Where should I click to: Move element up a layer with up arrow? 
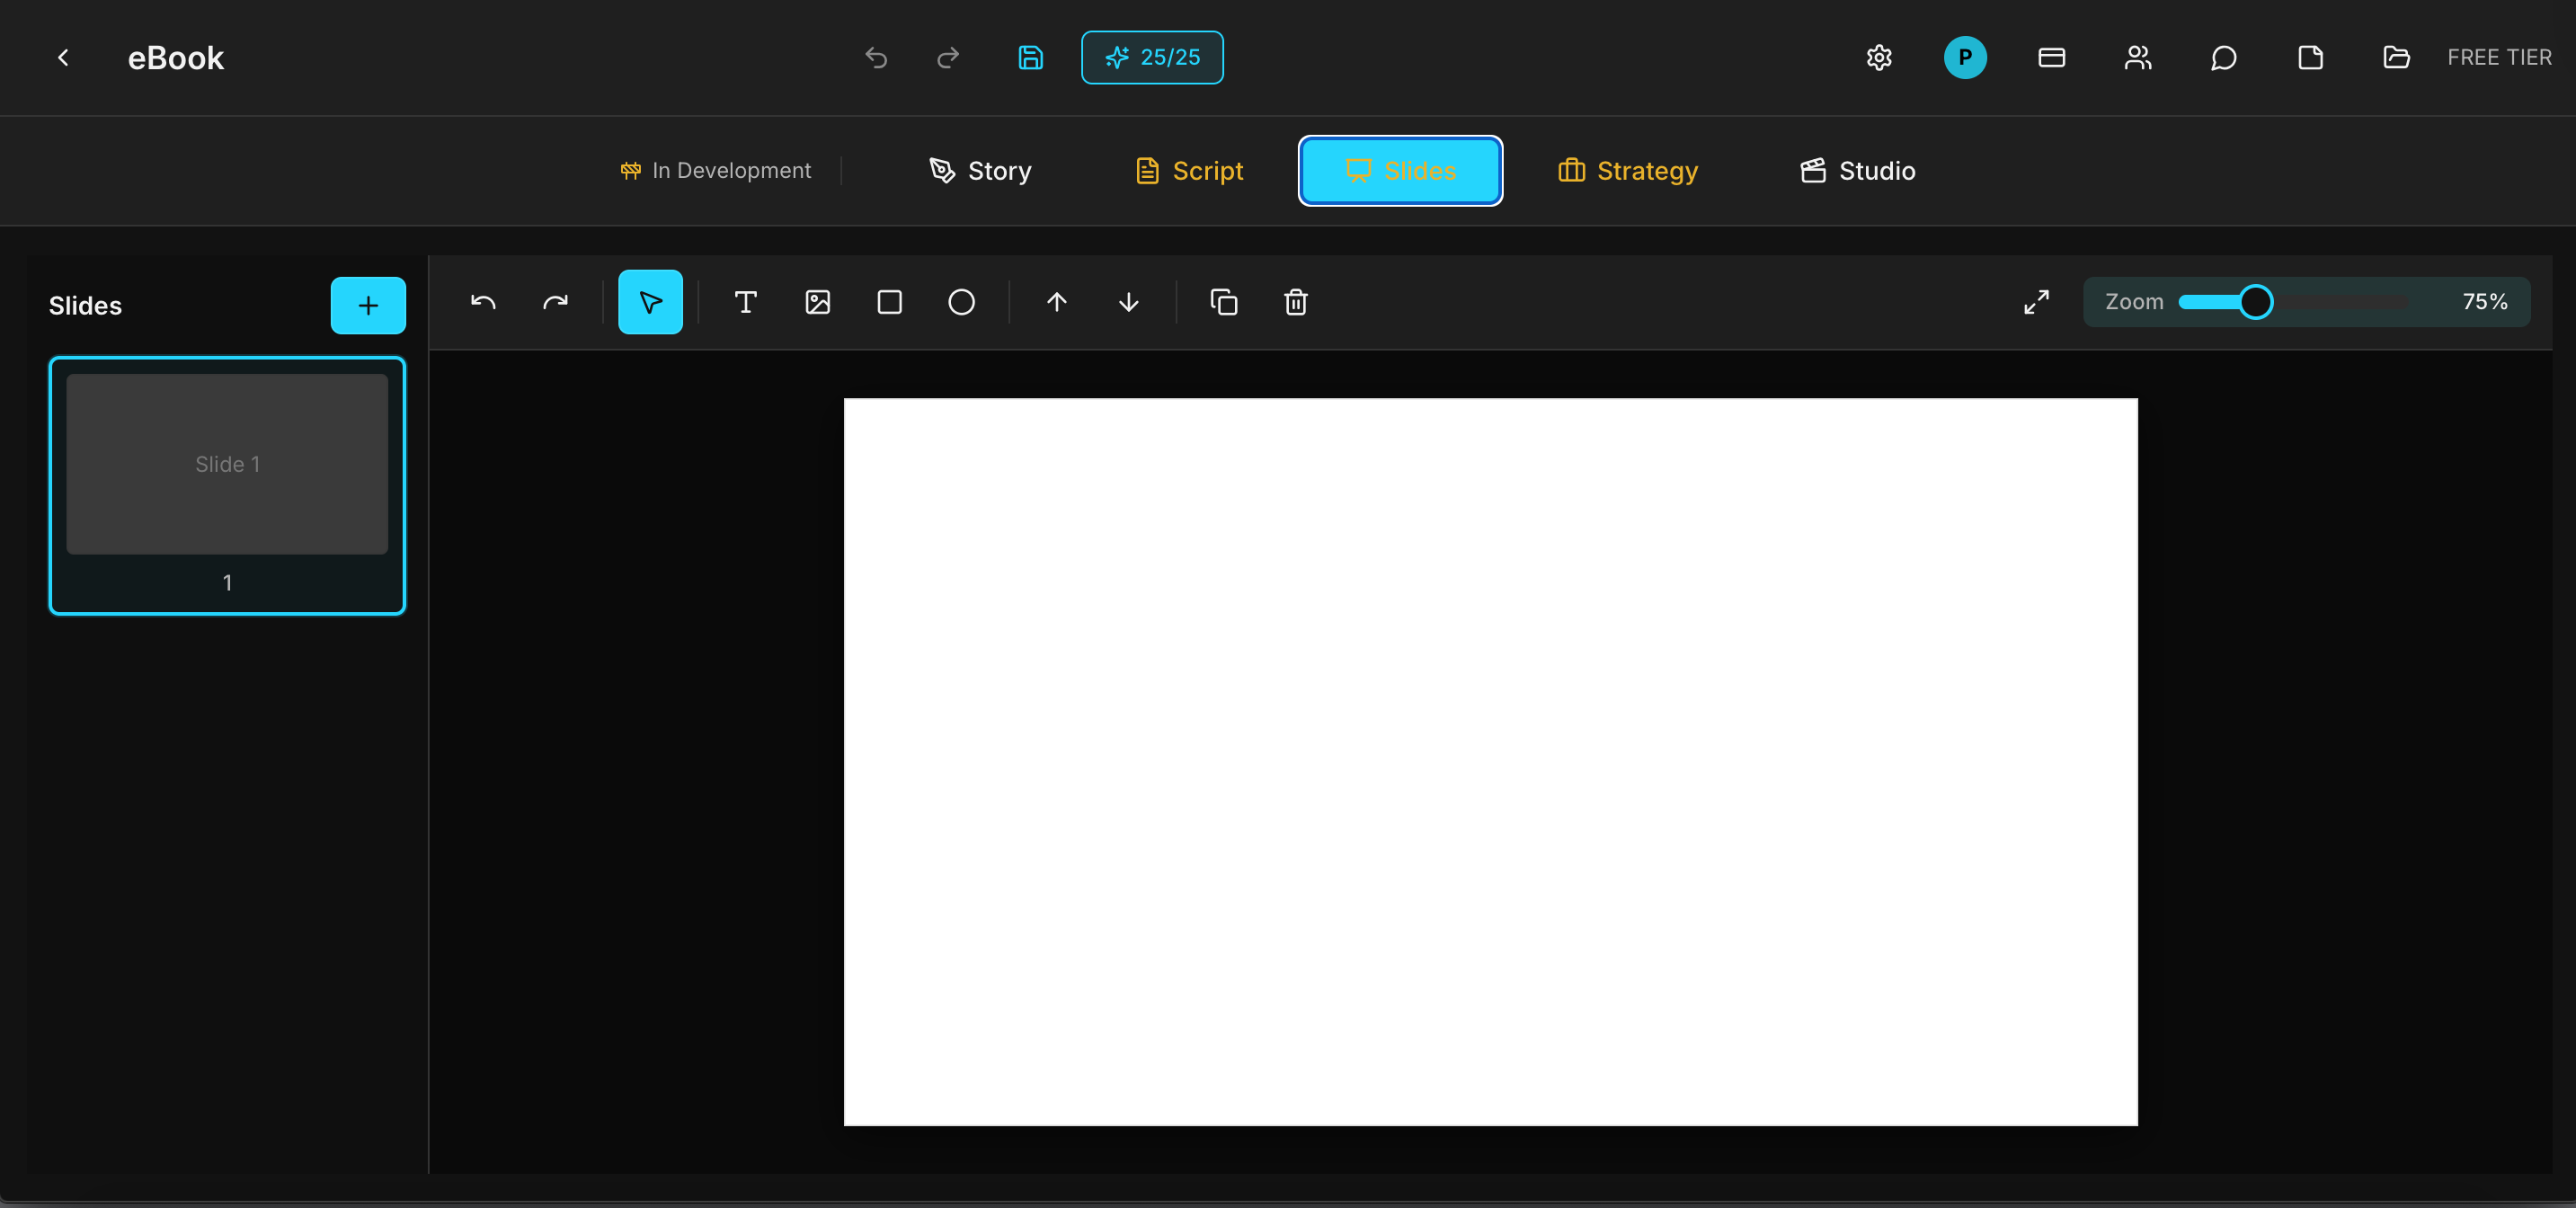coord(1056,302)
